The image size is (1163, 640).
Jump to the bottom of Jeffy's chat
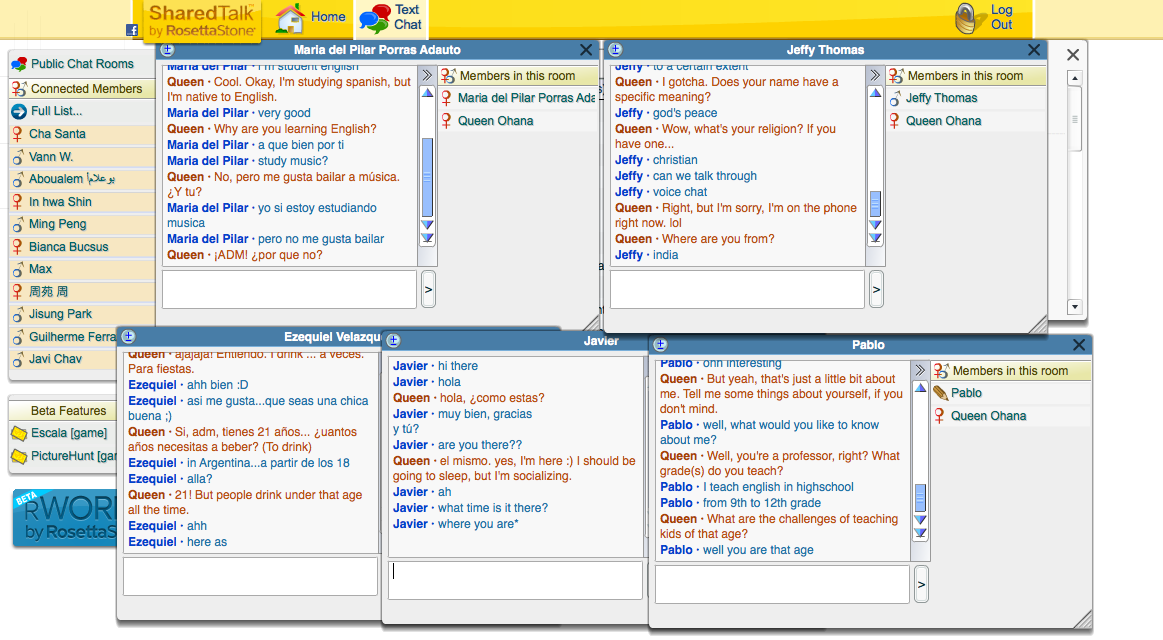[x=875, y=238]
